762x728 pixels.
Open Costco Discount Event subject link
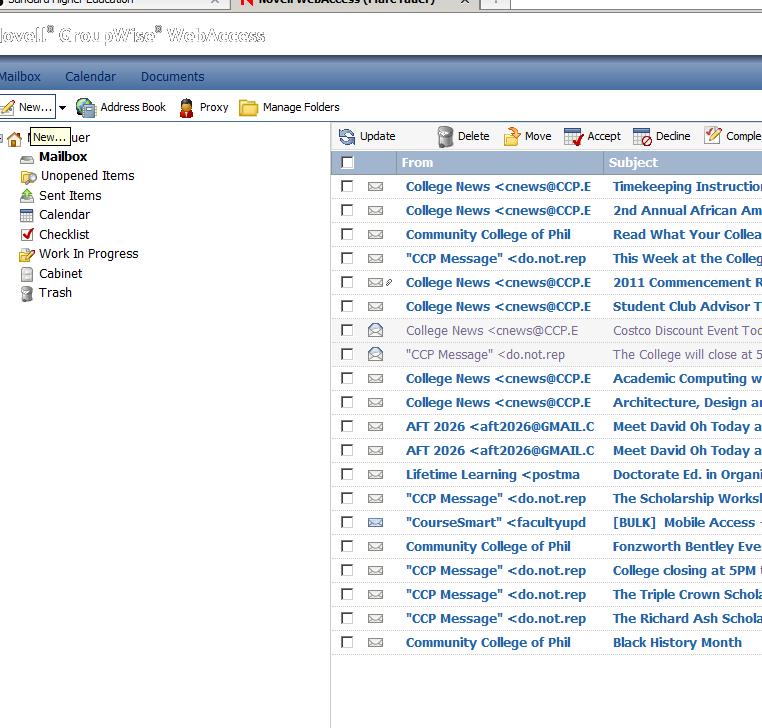click(687, 330)
